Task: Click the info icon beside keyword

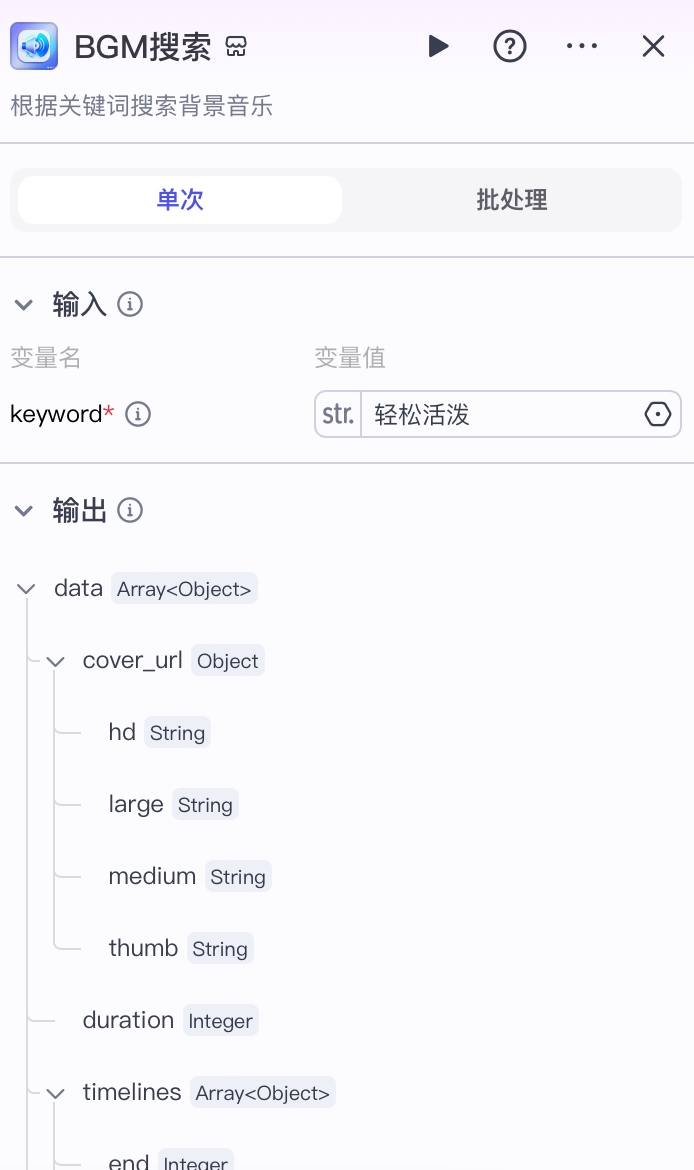Action: pos(138,414)
